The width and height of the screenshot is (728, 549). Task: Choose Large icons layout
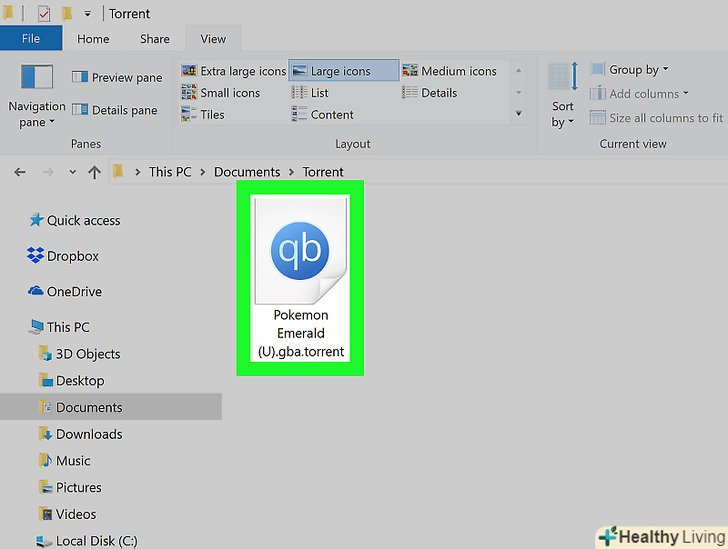pyautogui.click(x=344, y=71)
